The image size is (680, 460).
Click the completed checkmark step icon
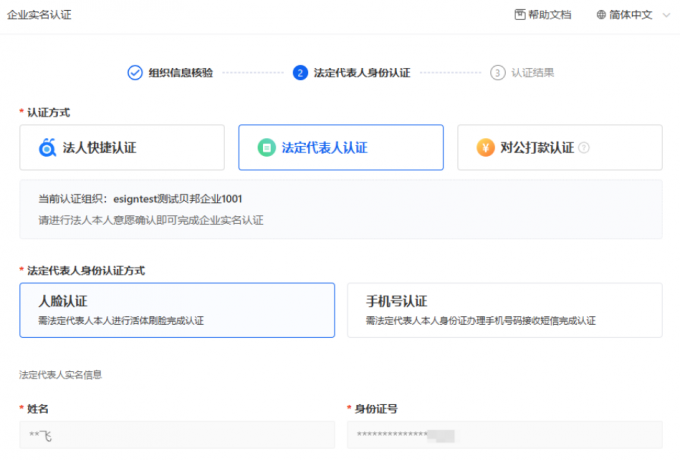pyautogui.click(x=135, y=72)
